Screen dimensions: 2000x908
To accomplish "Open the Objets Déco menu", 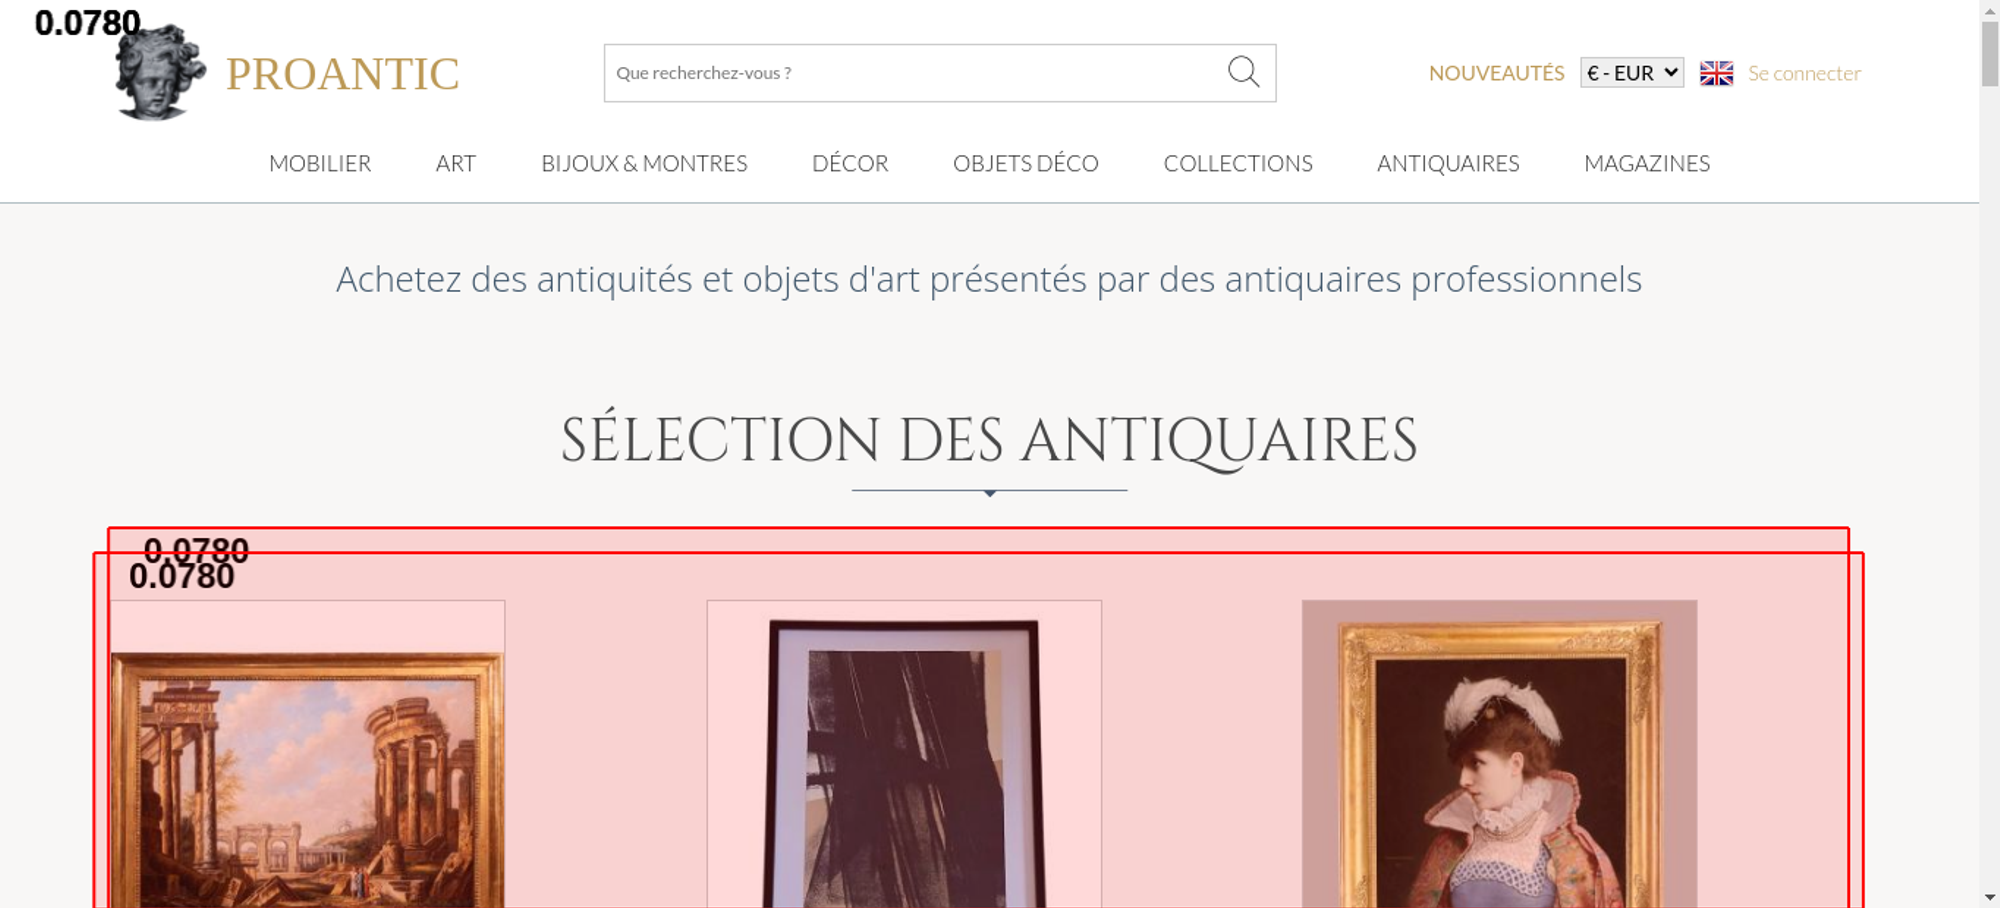I will (1026, 163).
